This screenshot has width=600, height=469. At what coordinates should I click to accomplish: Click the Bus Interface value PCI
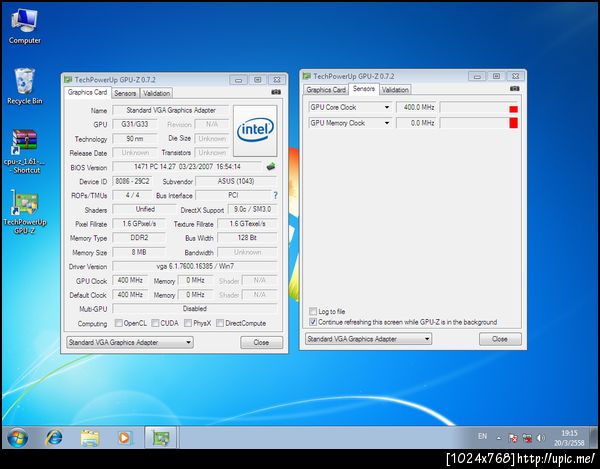tap(233, 195)
